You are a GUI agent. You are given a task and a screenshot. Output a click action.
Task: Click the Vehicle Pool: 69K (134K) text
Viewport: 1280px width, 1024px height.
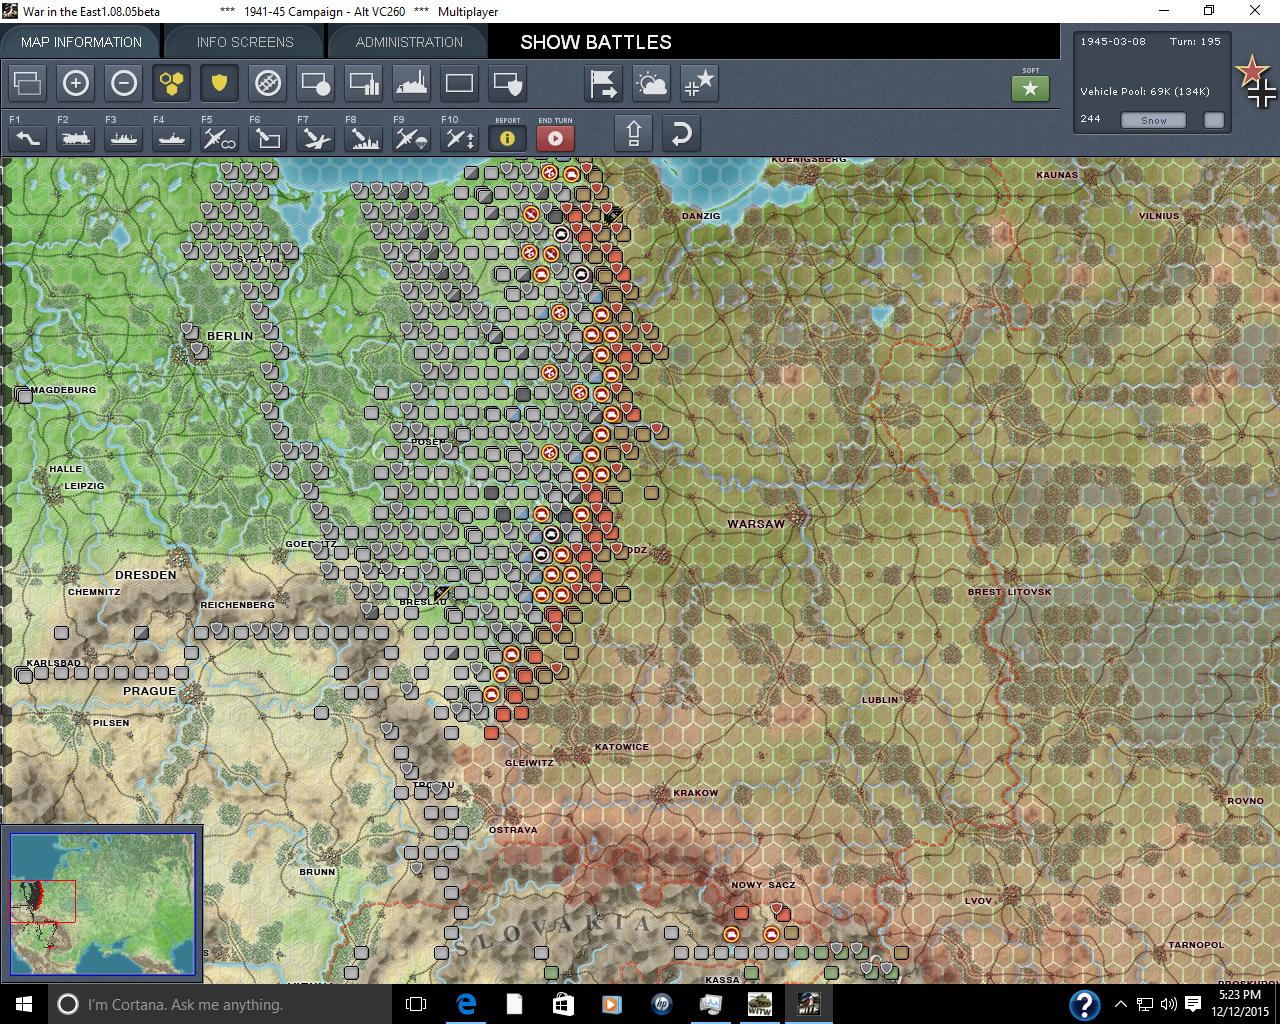pos(1145,92)
